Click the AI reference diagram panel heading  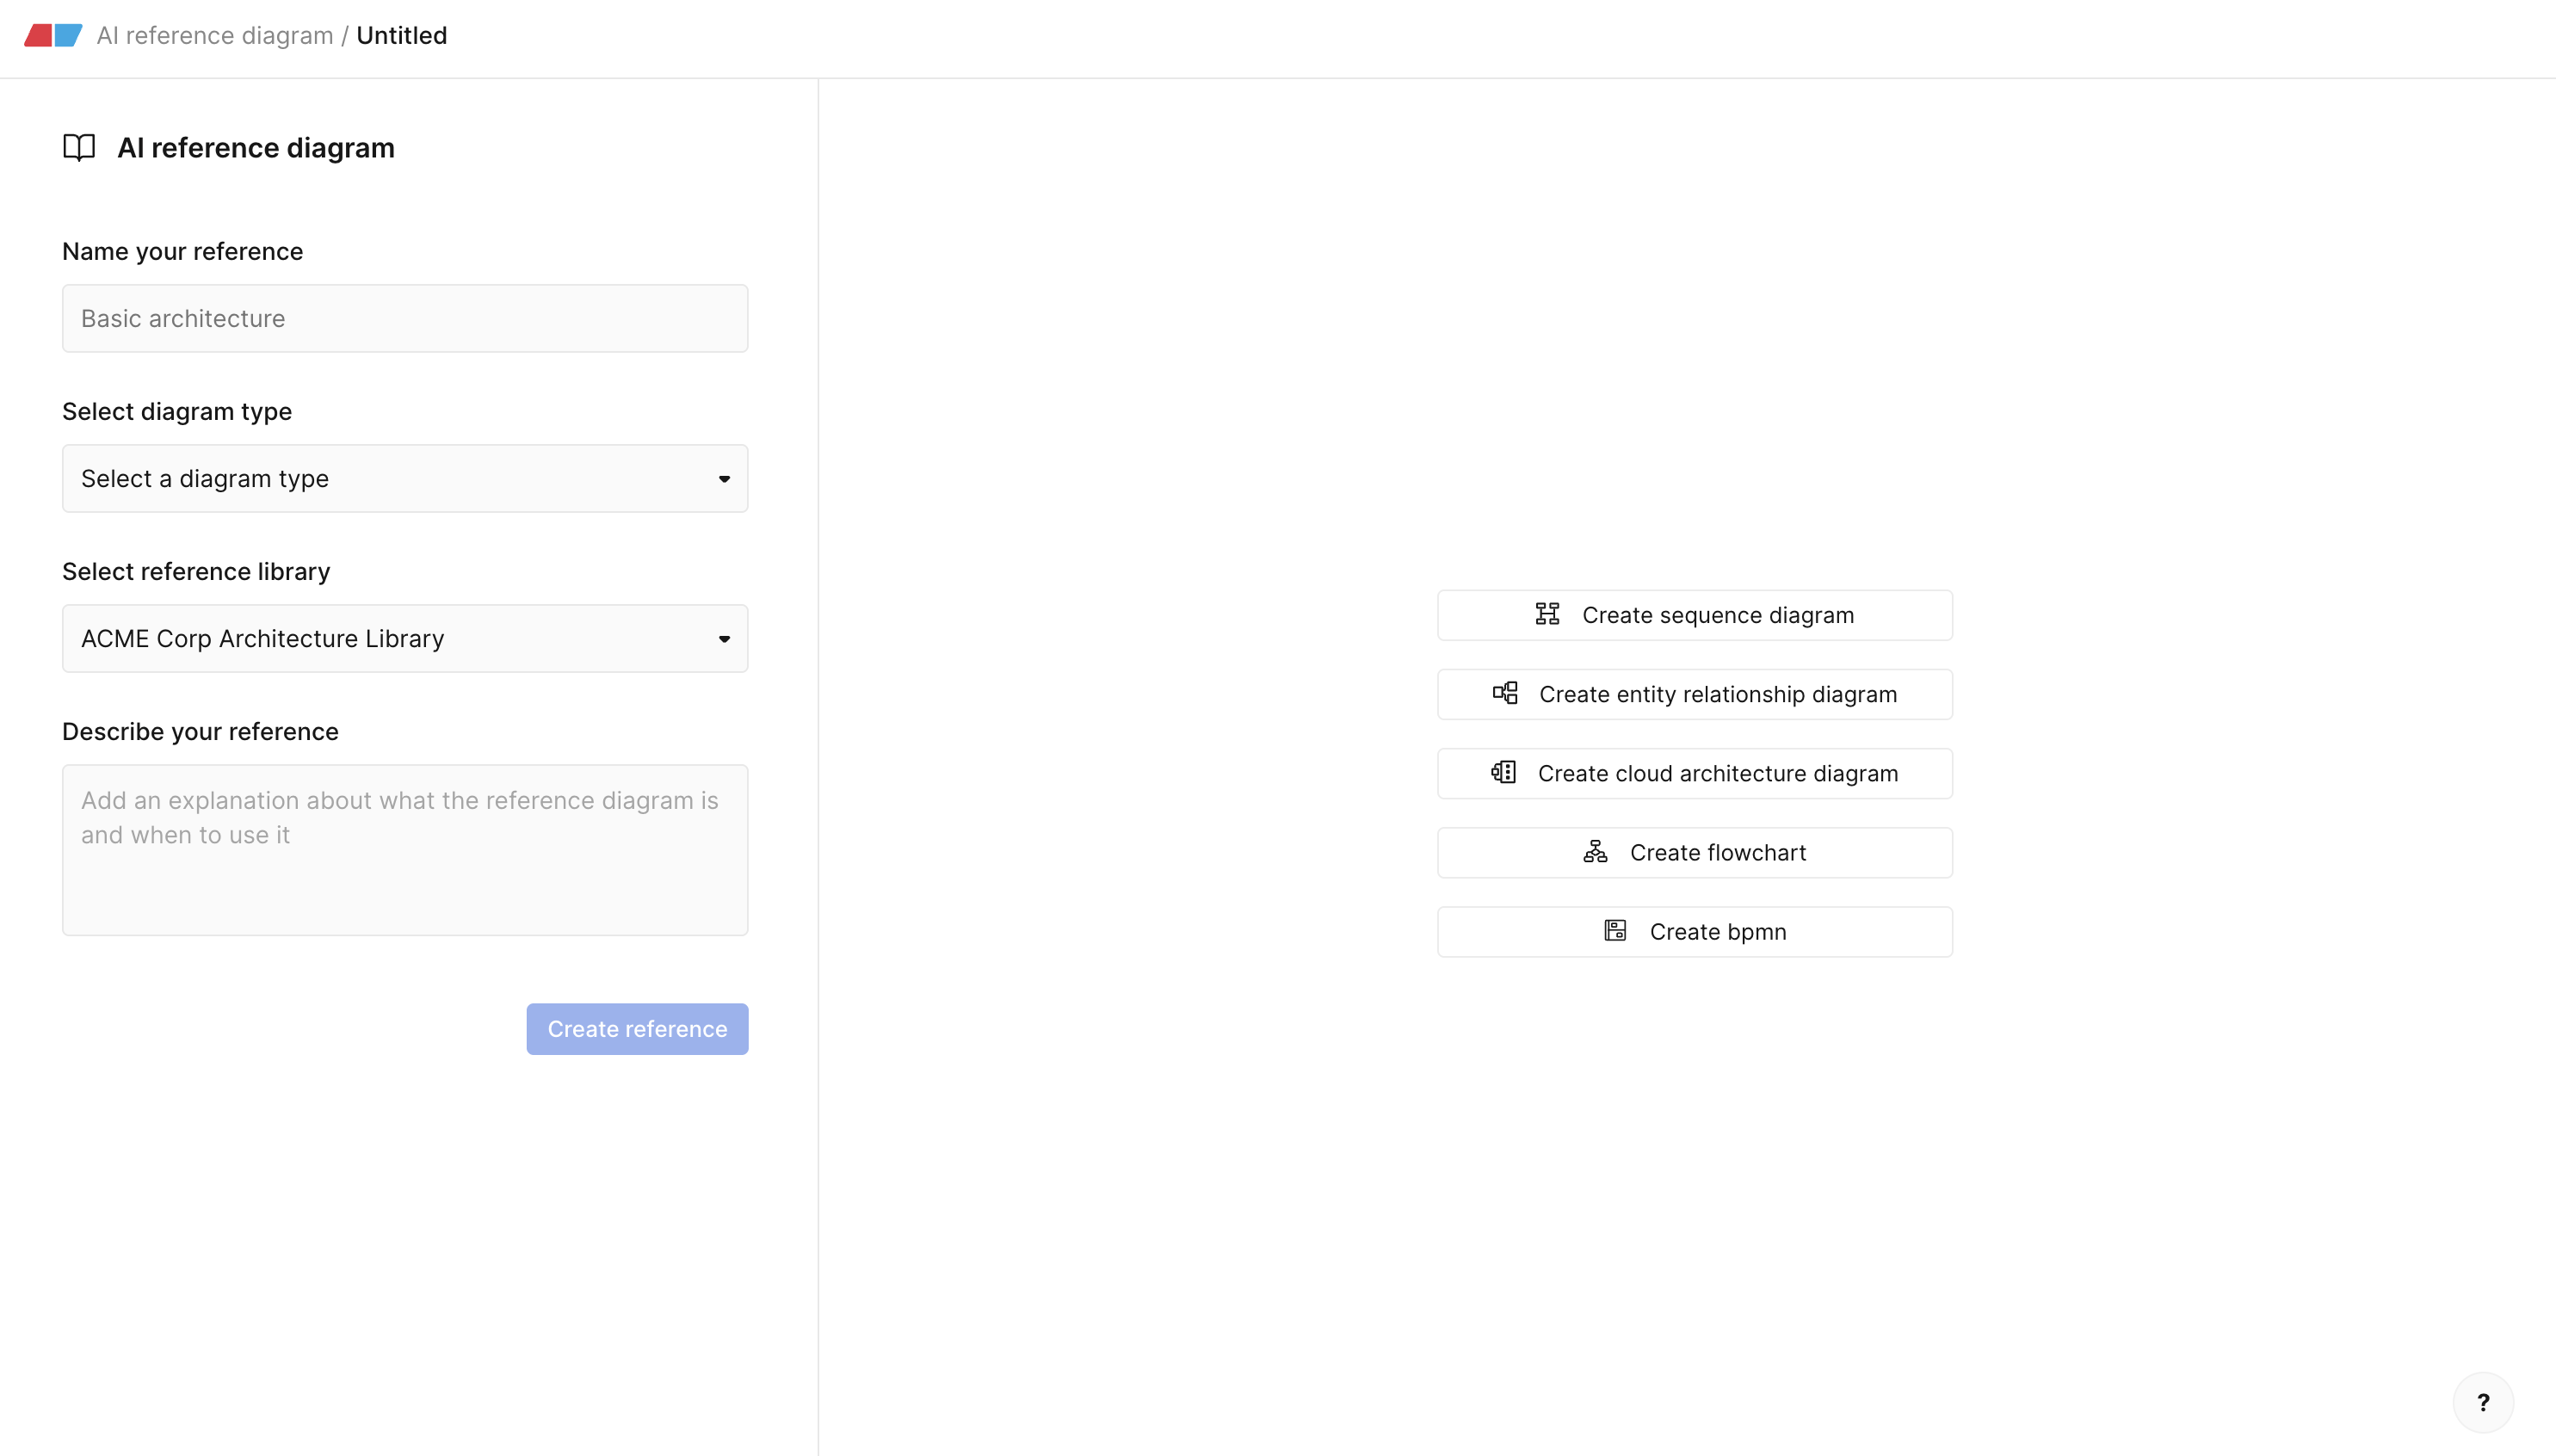(256, 147)
